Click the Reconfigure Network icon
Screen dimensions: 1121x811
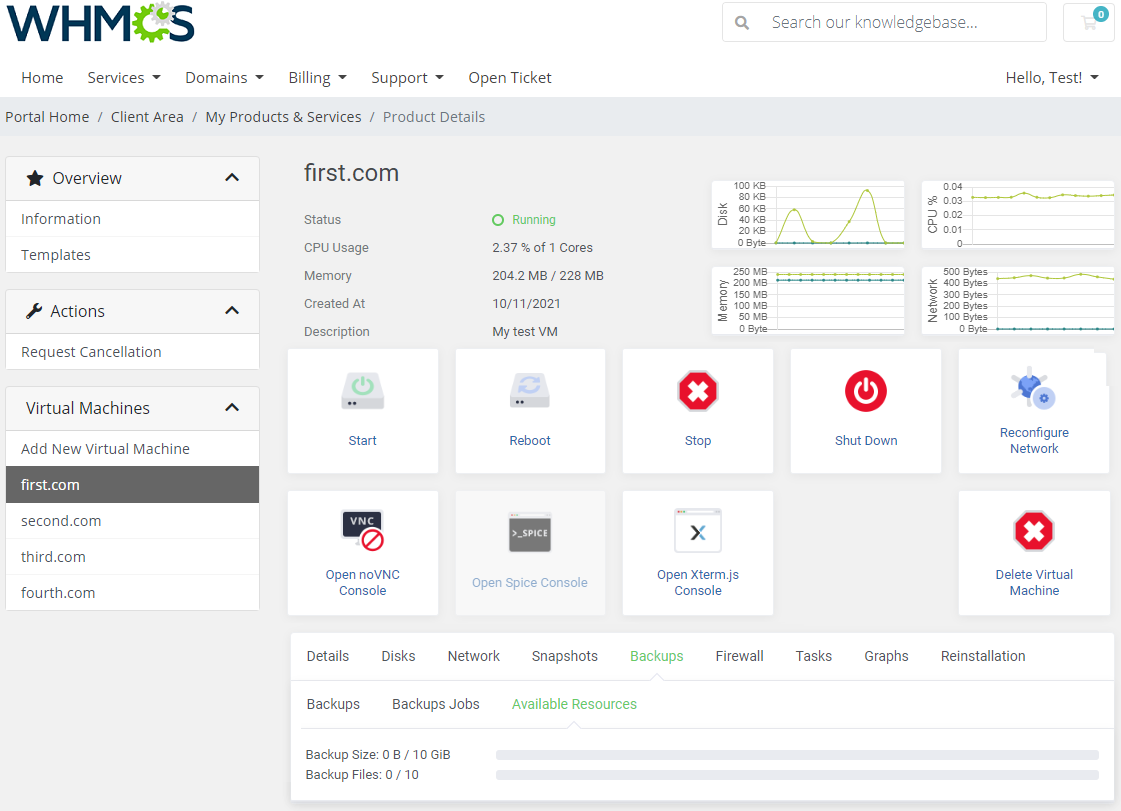click(1033, 388)
